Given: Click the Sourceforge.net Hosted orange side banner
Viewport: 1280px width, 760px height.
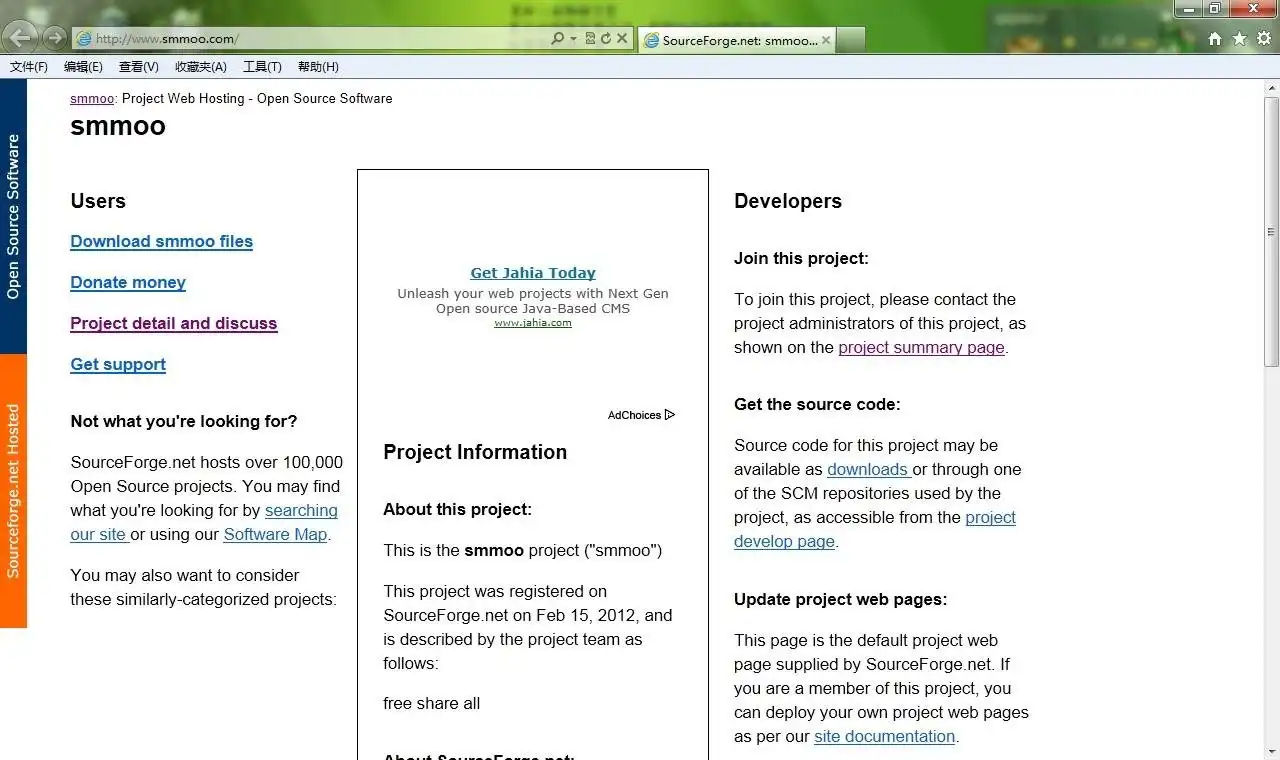Looking at the screenshot, I should [13, 491].
